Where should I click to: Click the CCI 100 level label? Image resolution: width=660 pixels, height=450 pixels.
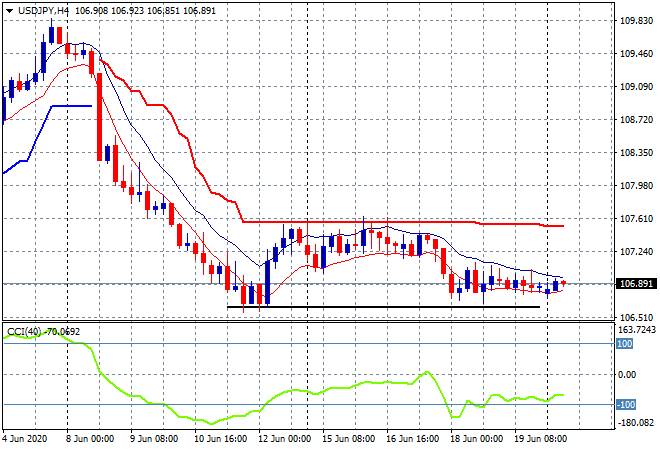(x=625, y=344)
